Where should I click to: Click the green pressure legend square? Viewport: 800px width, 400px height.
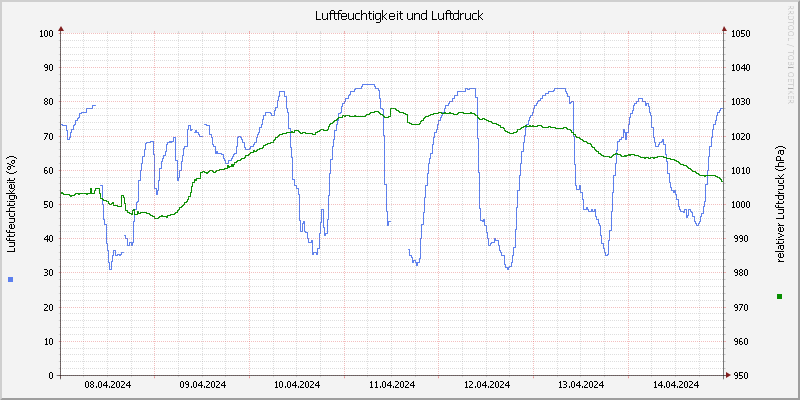(x=779, y=296)
